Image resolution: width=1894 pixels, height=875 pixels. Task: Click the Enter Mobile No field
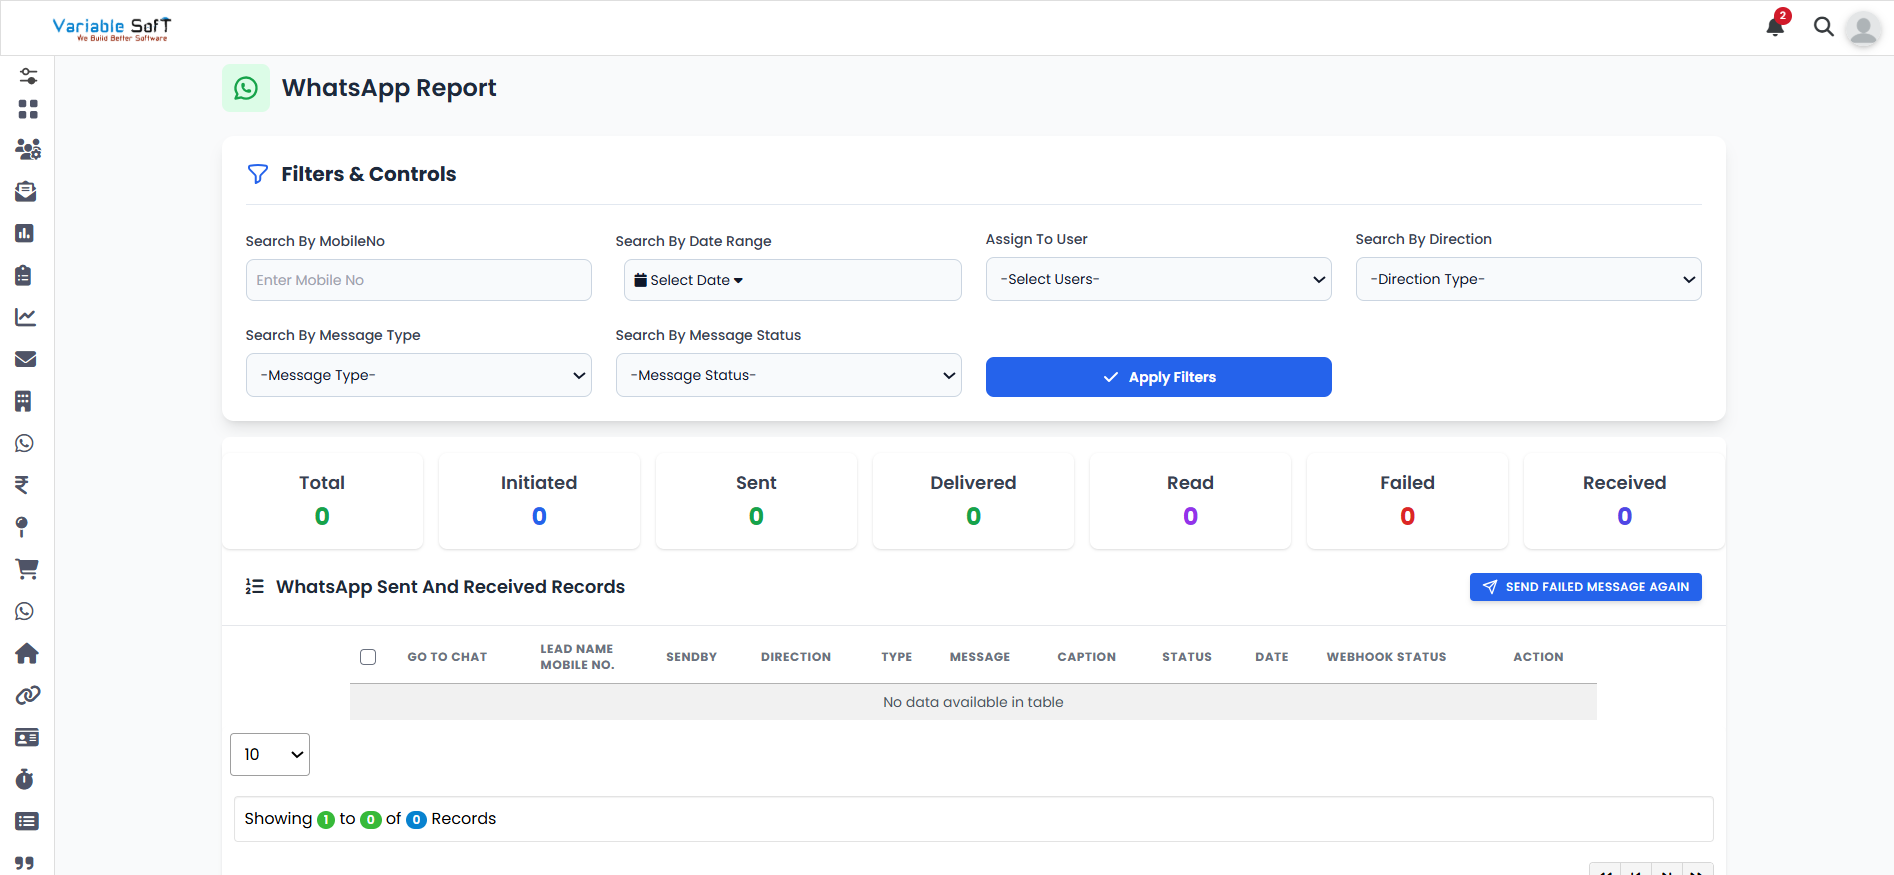418,280
